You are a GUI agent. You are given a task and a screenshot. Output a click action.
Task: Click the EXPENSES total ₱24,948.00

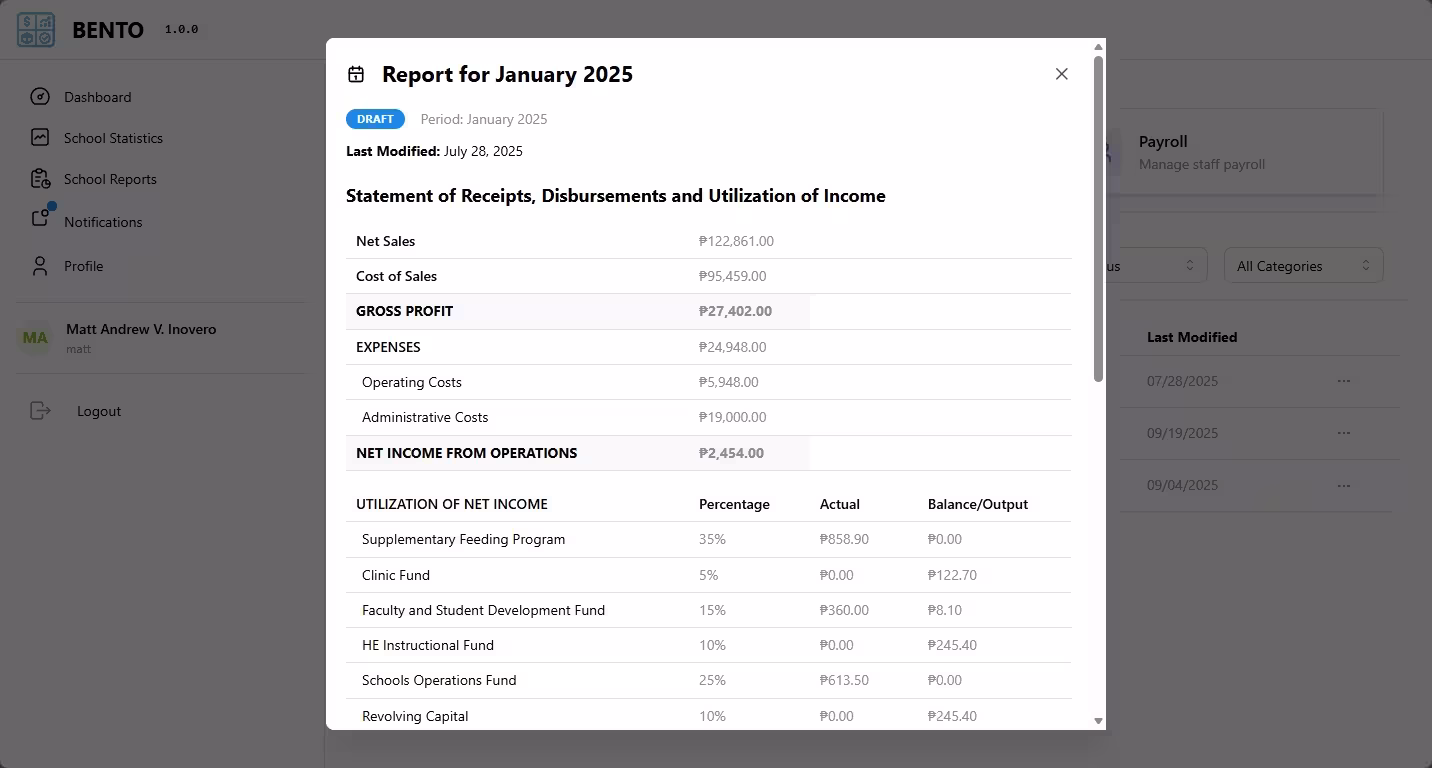tap(733, 347)
